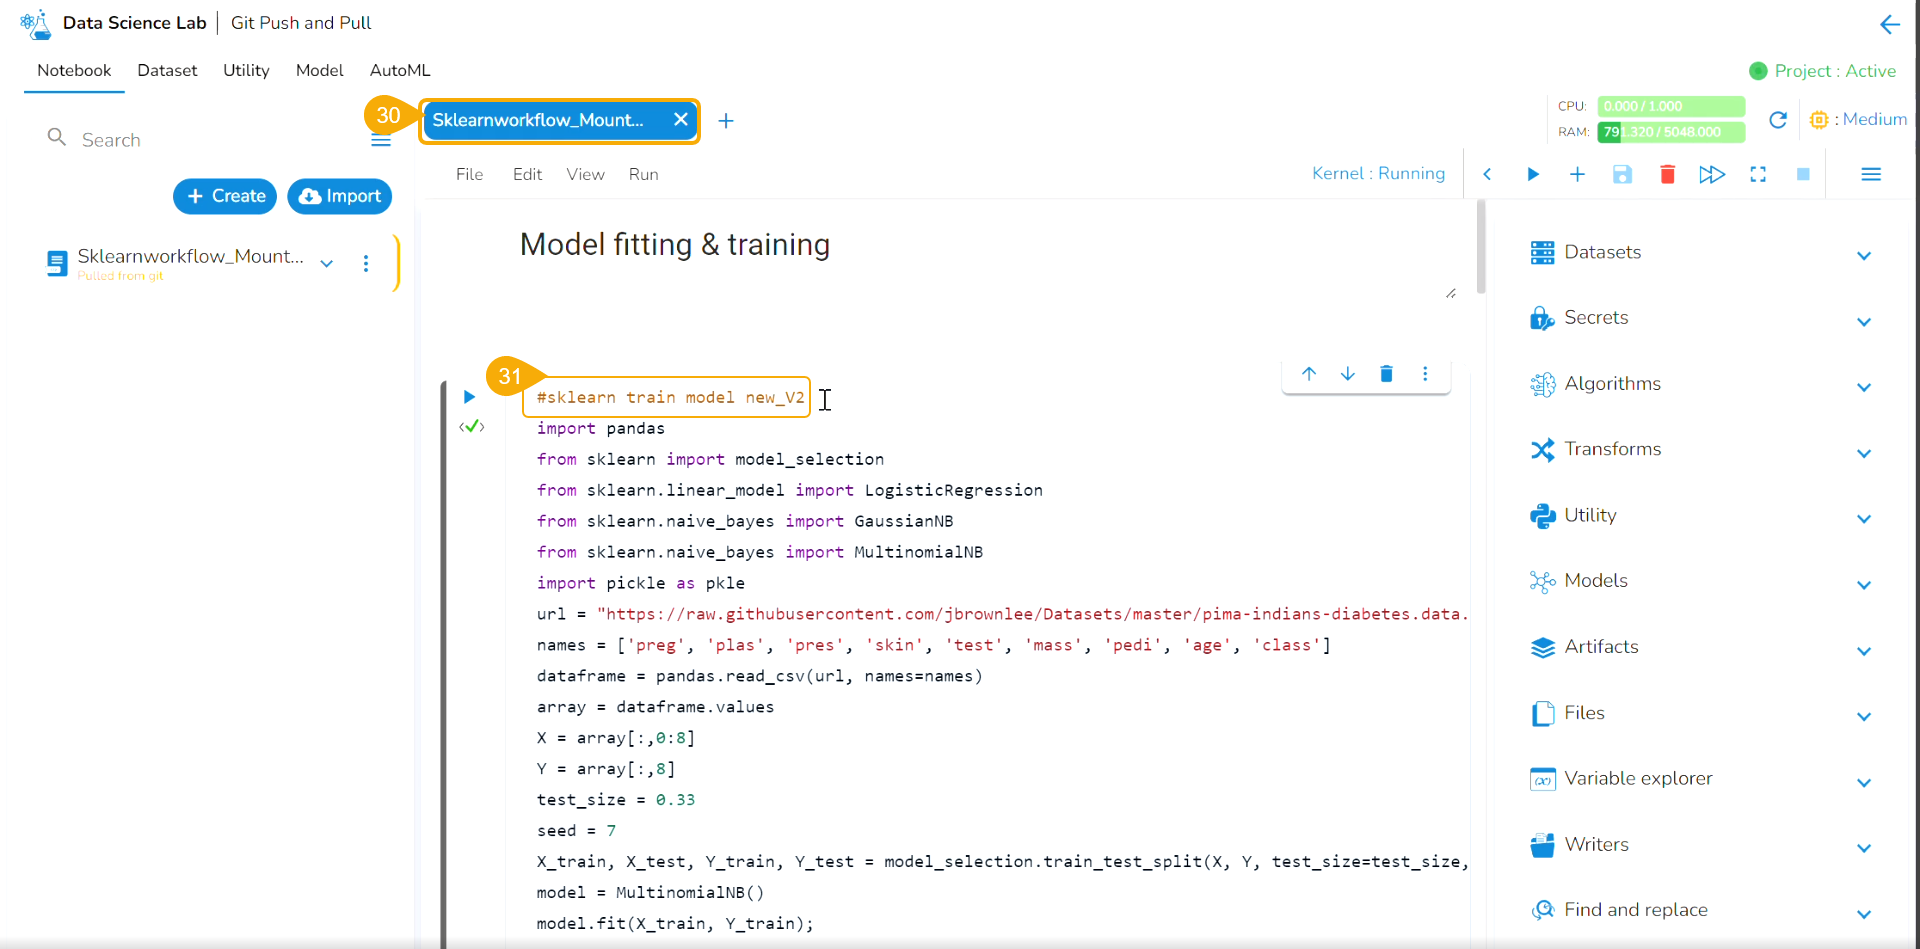Run all cells with the fast-forward icon

coord(1712,174)
